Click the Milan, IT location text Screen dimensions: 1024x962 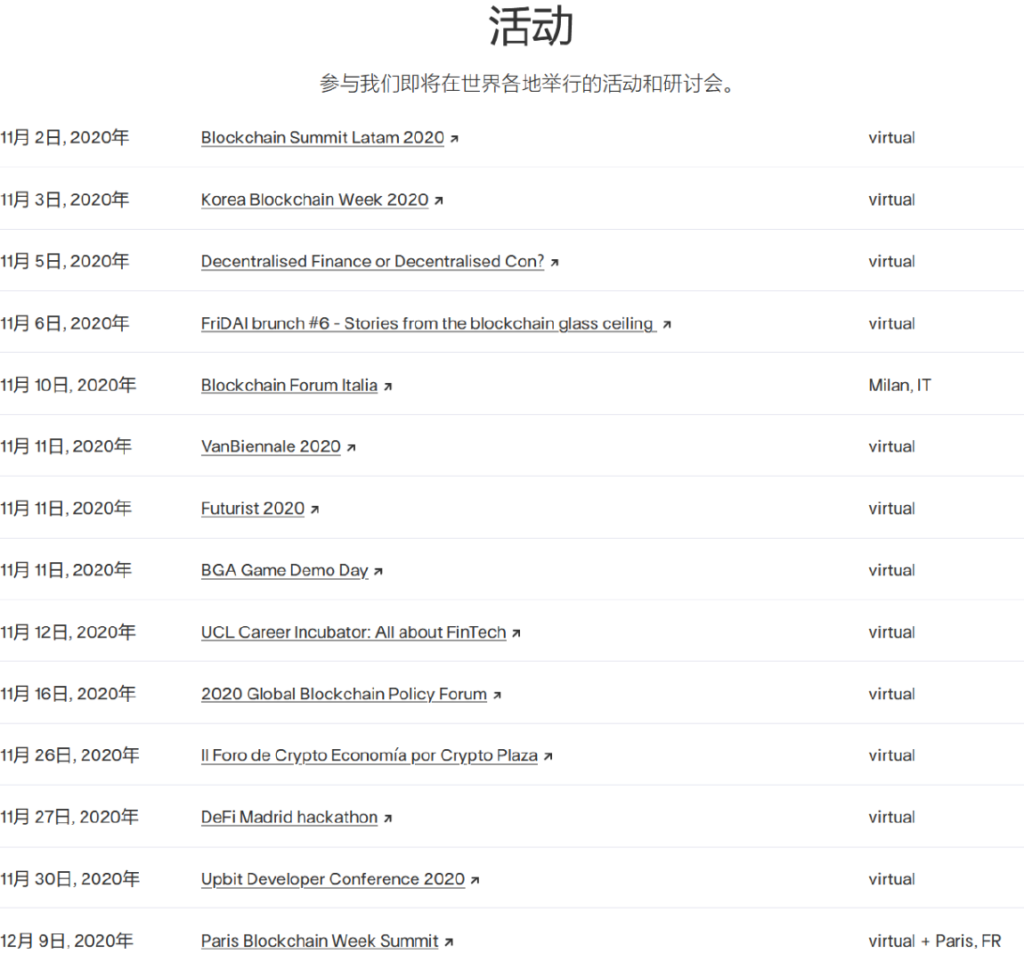pos(900,385)
